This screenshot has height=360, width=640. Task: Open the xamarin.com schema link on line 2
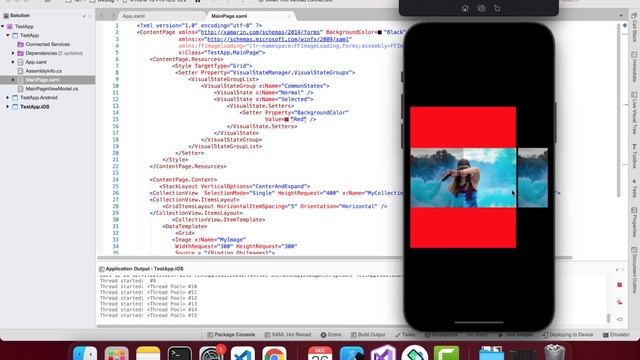pyautogui.click(x=261, y=32)
